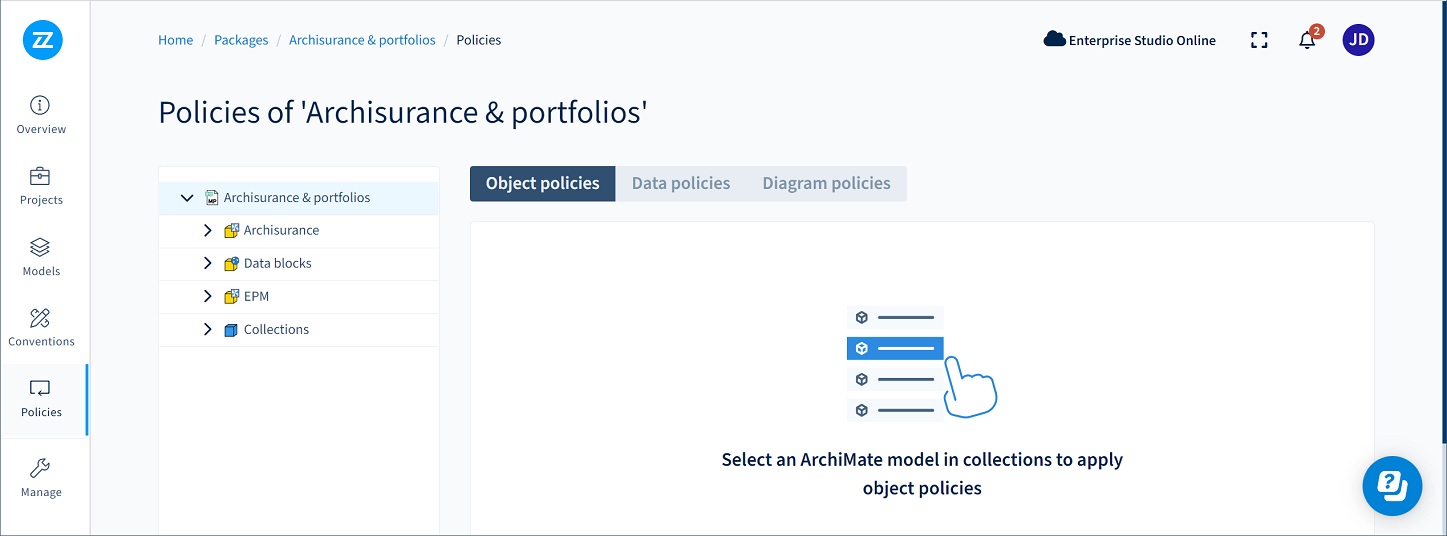Expand the EPM tree node

tap(208, 297)
